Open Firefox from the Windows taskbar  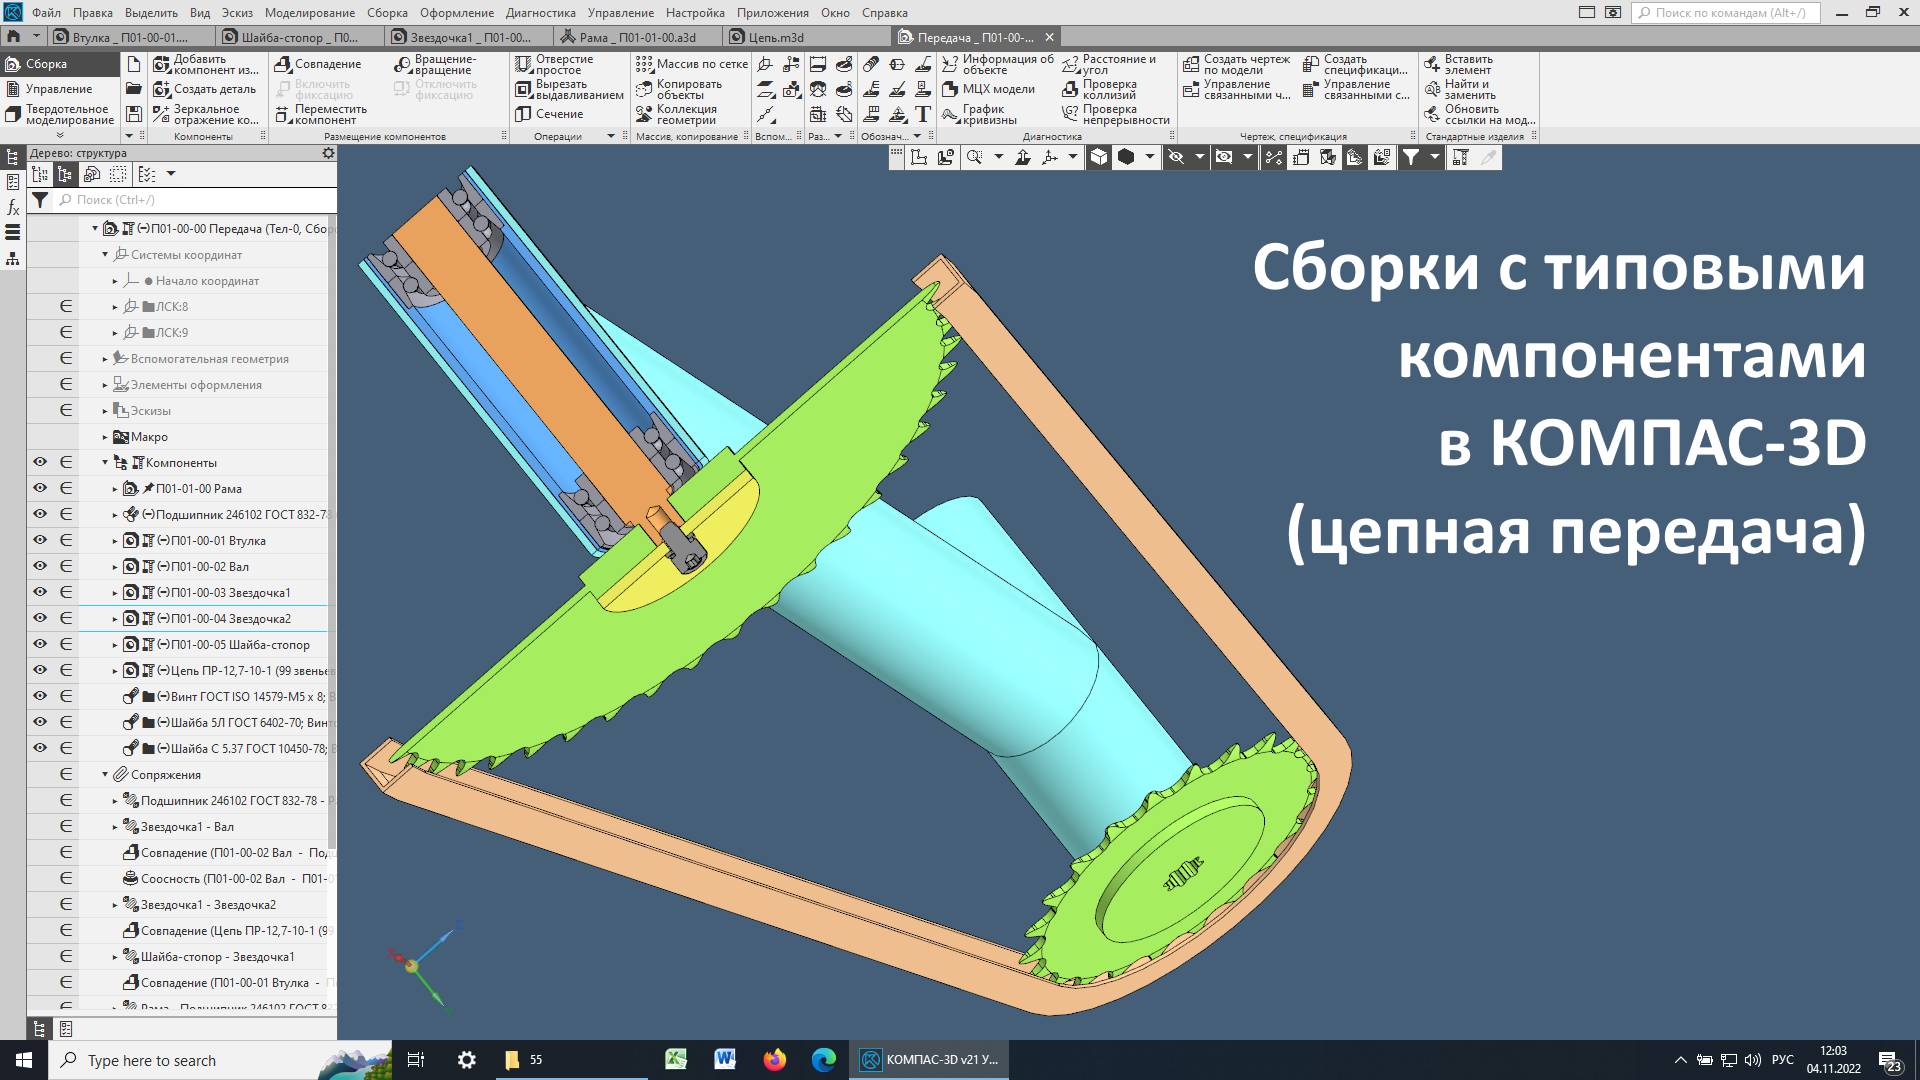coord(774,1060)
